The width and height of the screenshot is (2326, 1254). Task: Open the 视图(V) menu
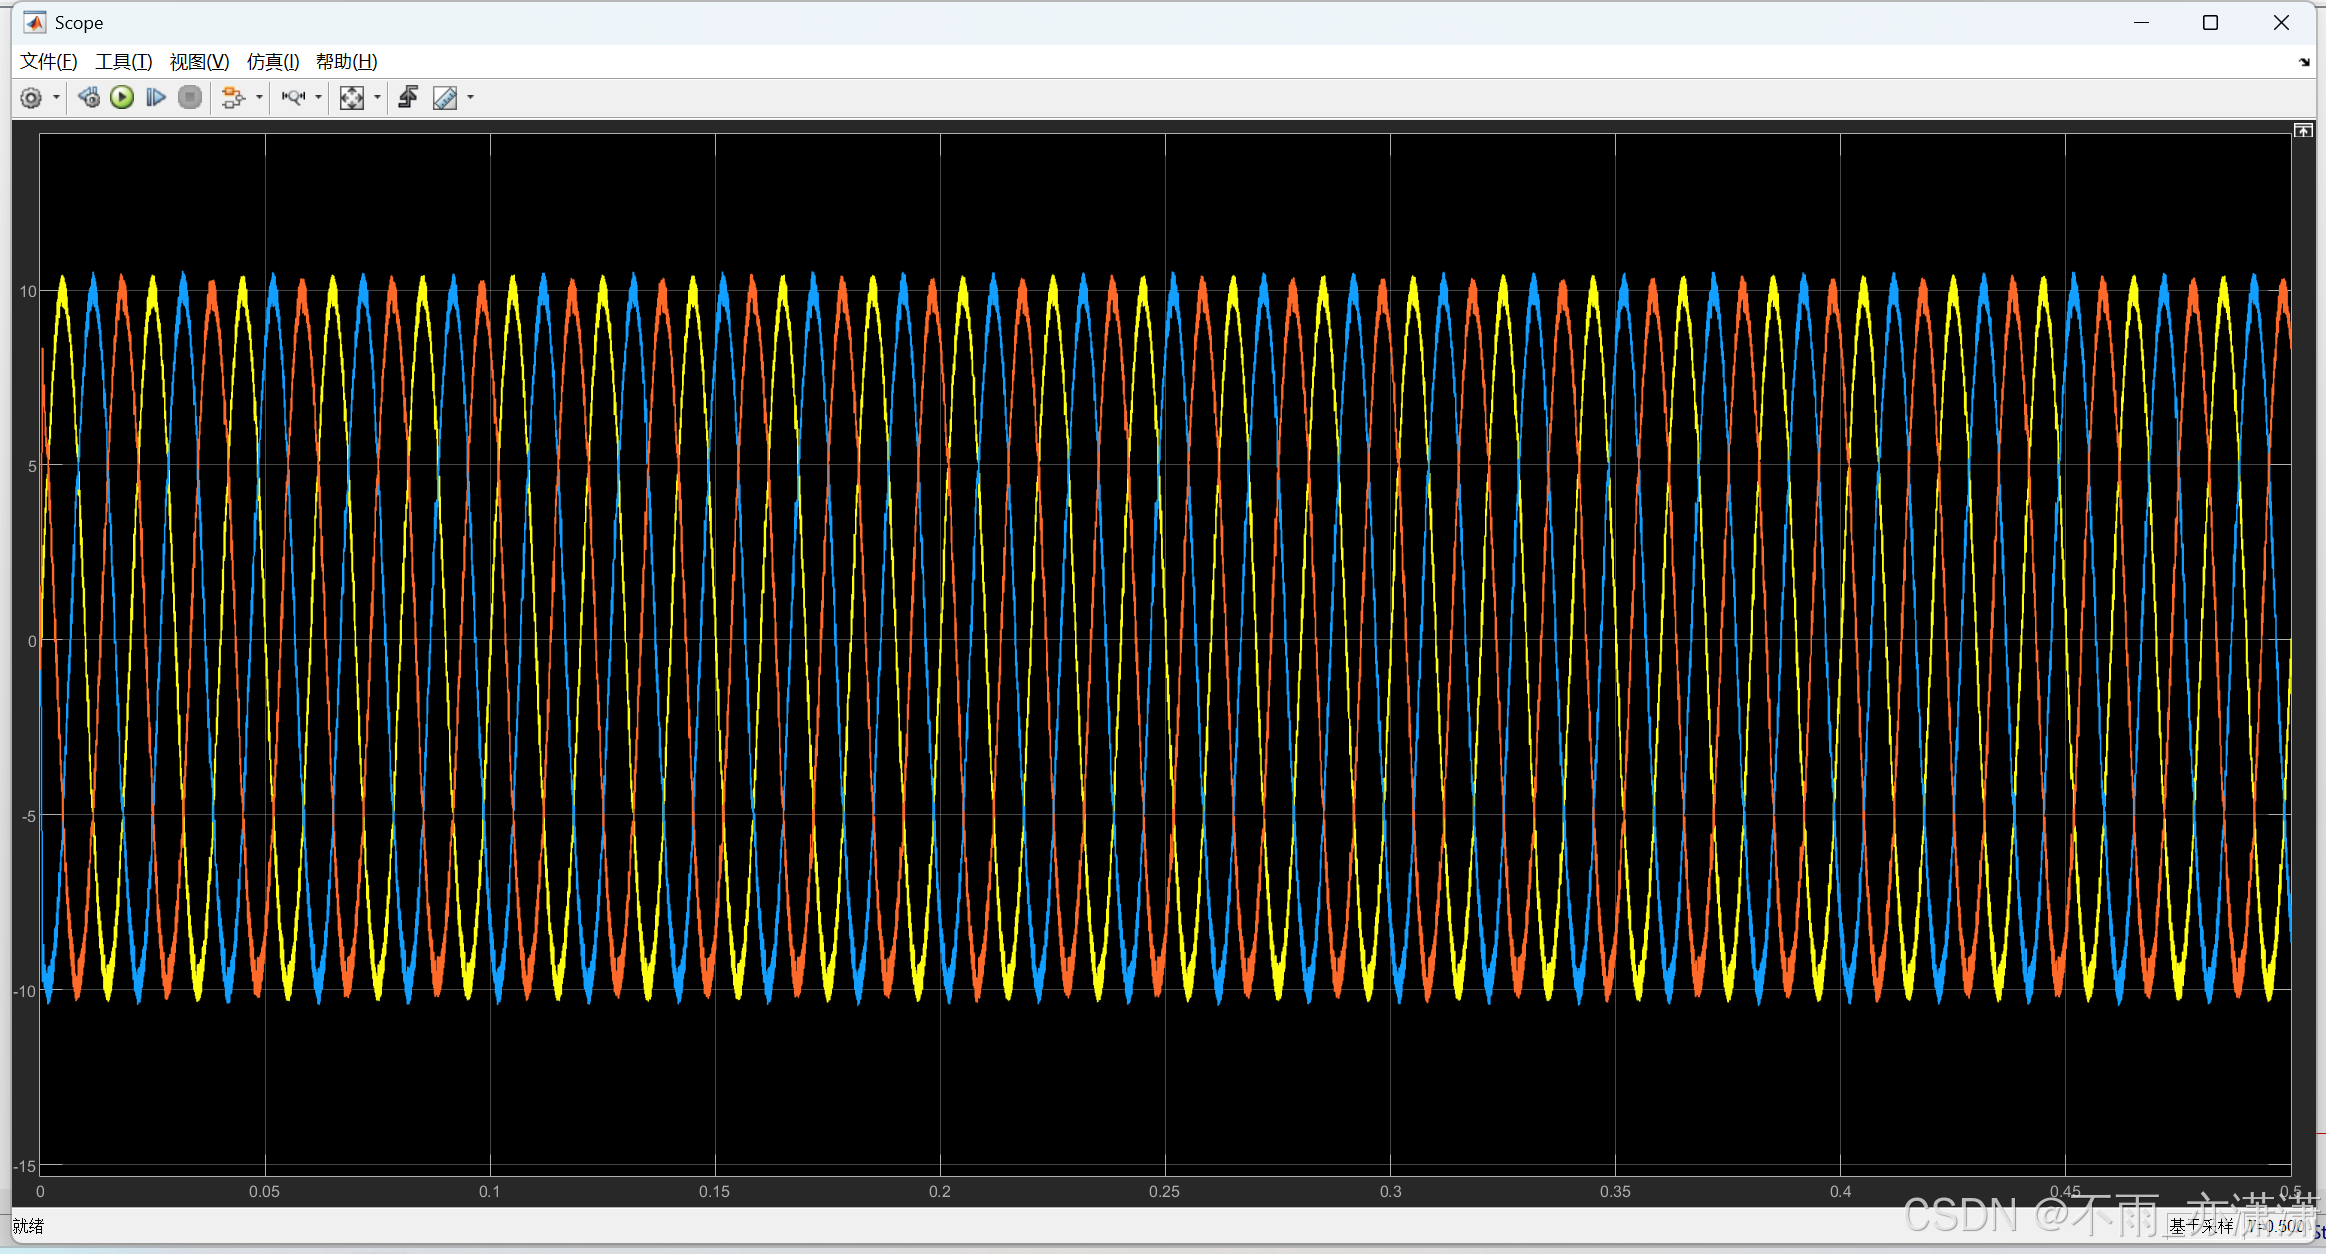[199, 62]
